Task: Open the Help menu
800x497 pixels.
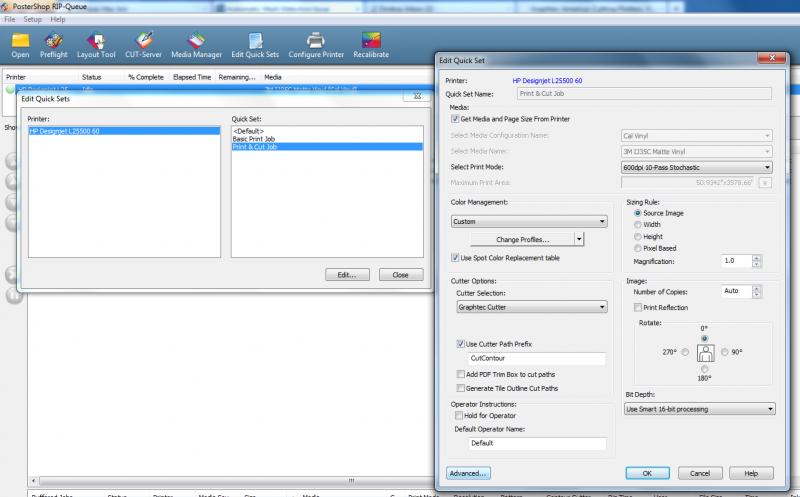Action: pyautogui.click(x=58, y=19)
